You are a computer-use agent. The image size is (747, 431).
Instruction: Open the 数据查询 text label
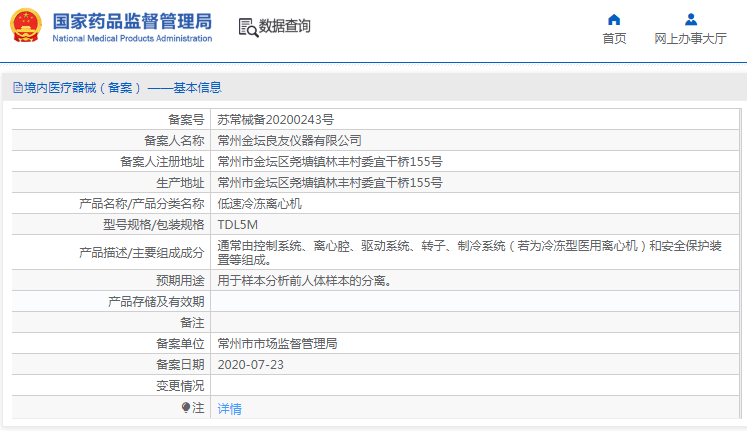(x=285, y=26)
